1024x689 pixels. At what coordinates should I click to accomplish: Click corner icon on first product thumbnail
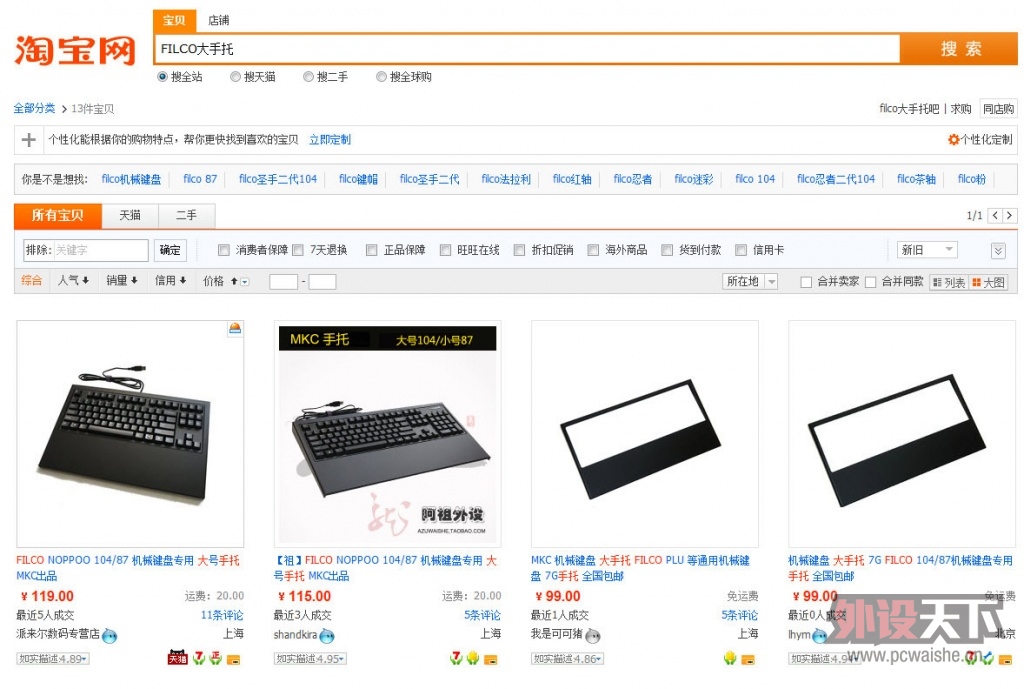coord(235,328)
